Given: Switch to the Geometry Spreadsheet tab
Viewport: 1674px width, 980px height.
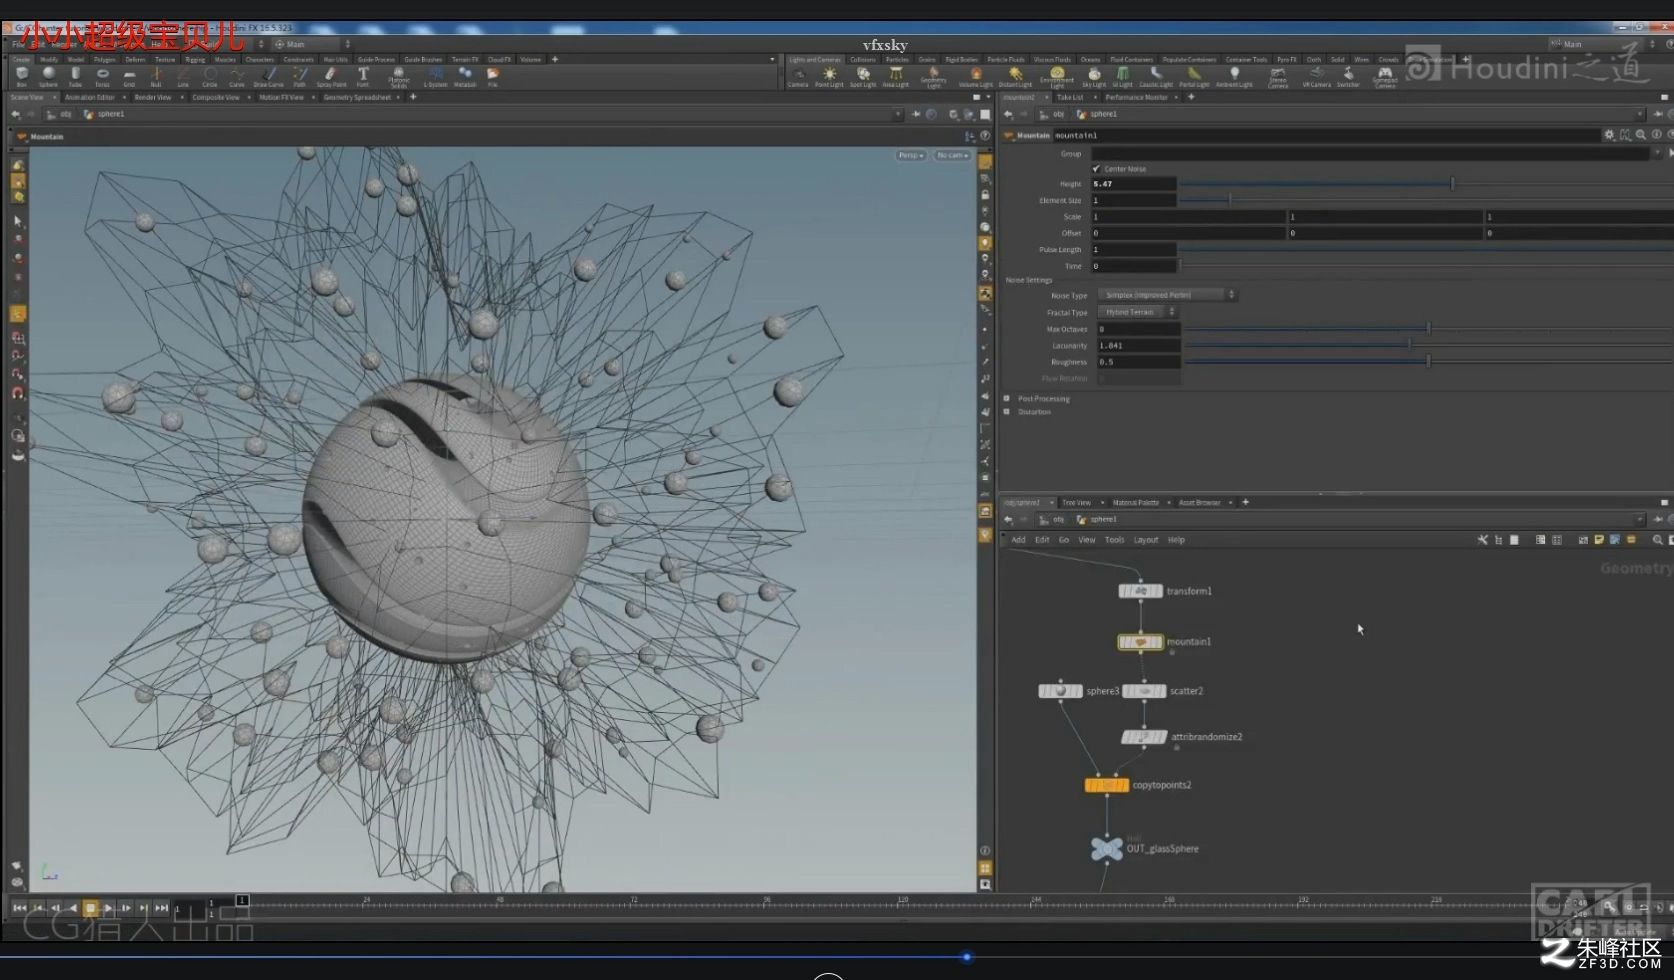Looking at the screenshot, I should coord(357,97).
